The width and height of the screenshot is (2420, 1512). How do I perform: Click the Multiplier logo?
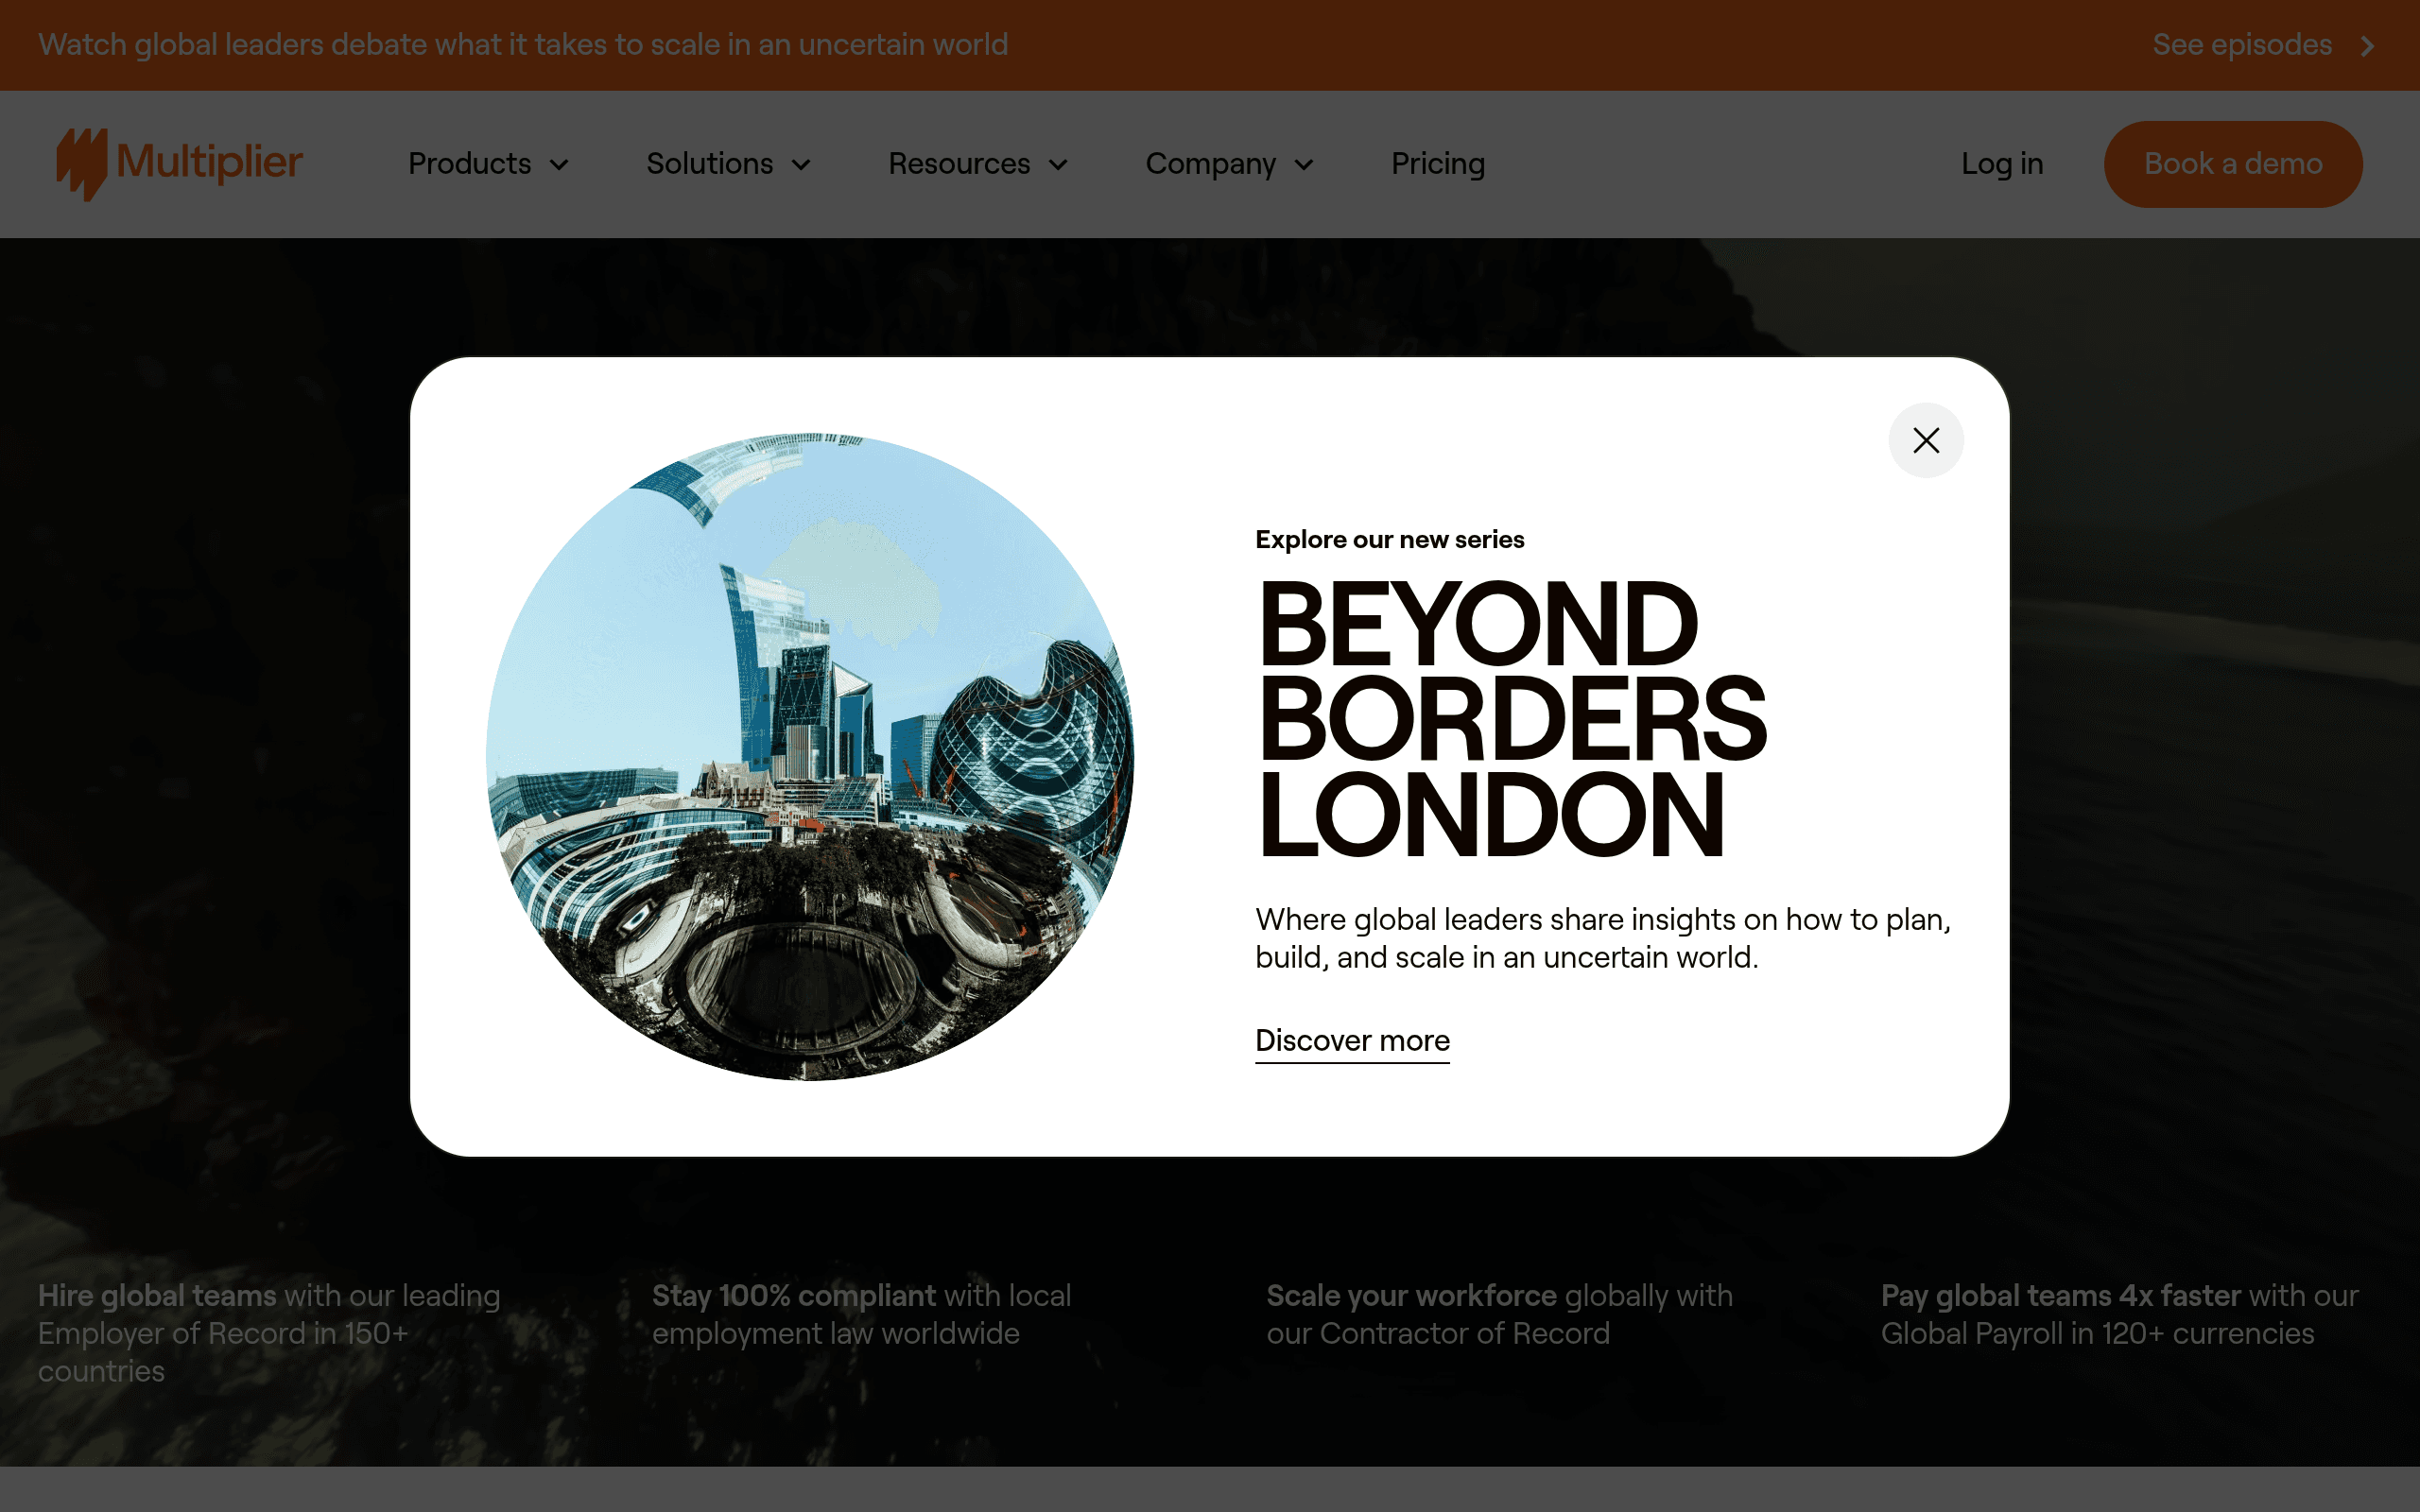click(179, 164)
